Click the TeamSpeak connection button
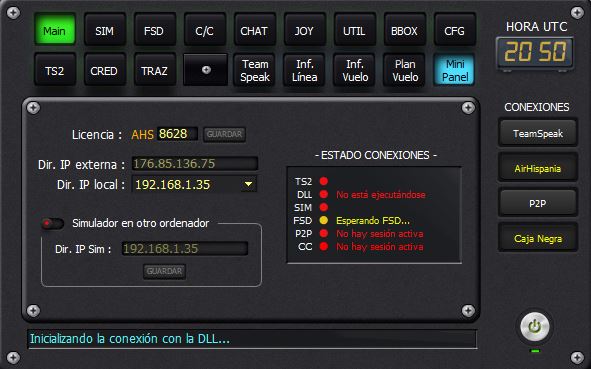The image size is (591, 369). [x=538, y=133]
